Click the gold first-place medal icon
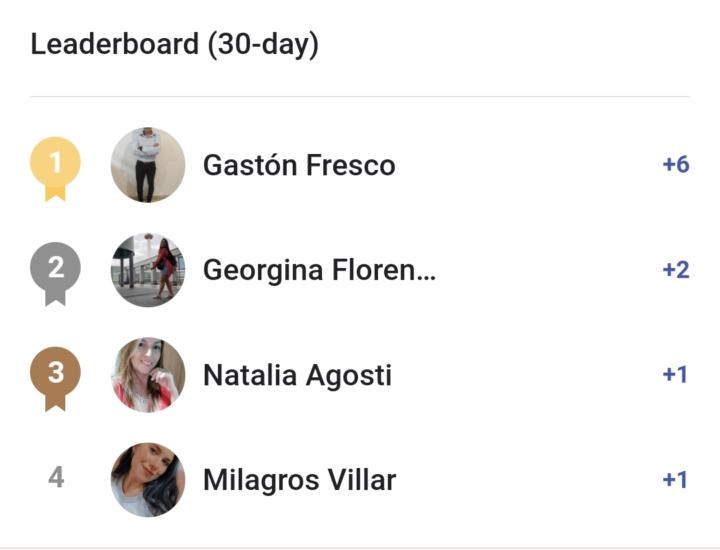 click(x=56, y=166)
